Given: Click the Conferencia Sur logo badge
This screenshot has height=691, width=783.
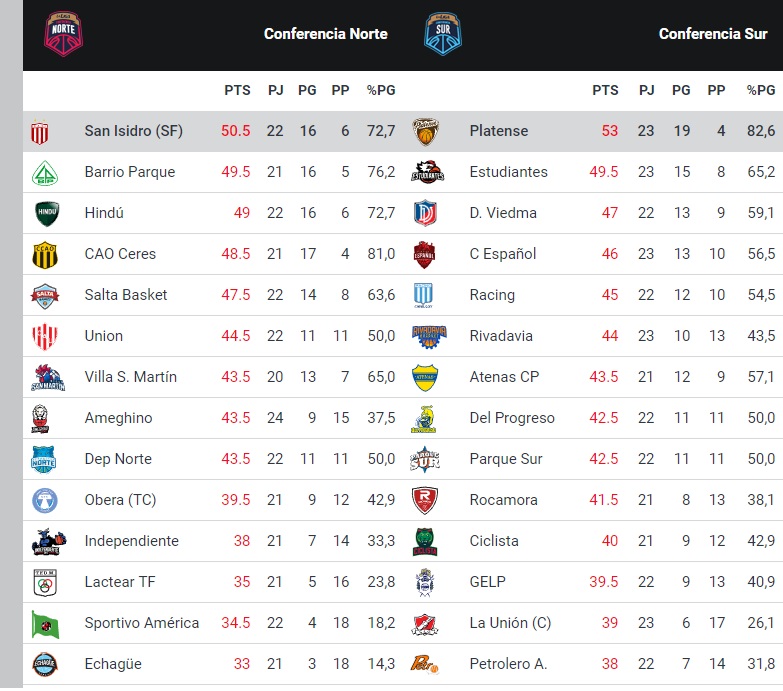Looking at the screenshot, I should 443,33.
